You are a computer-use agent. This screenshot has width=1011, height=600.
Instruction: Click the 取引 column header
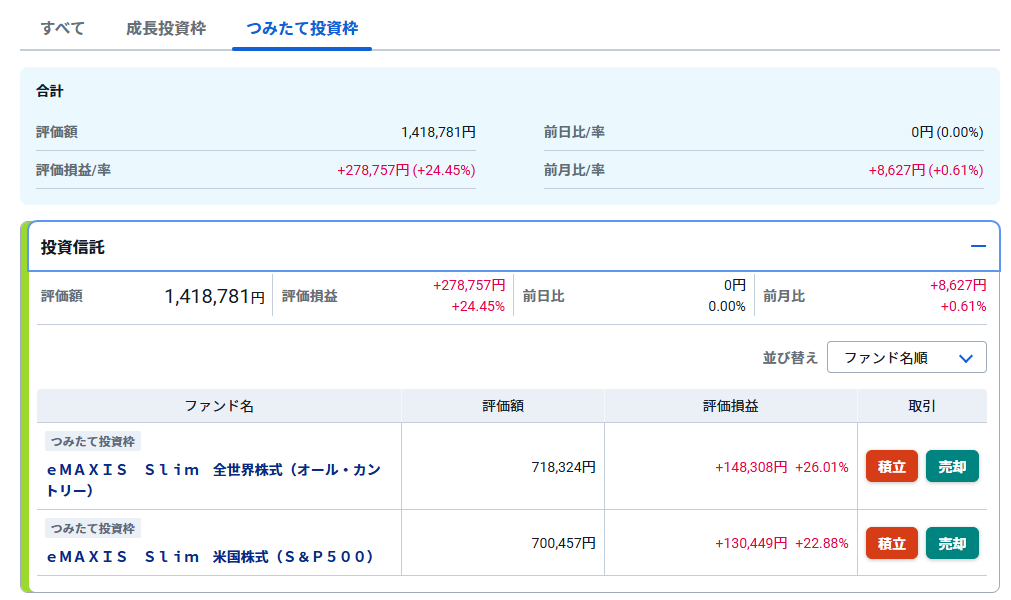922,406
